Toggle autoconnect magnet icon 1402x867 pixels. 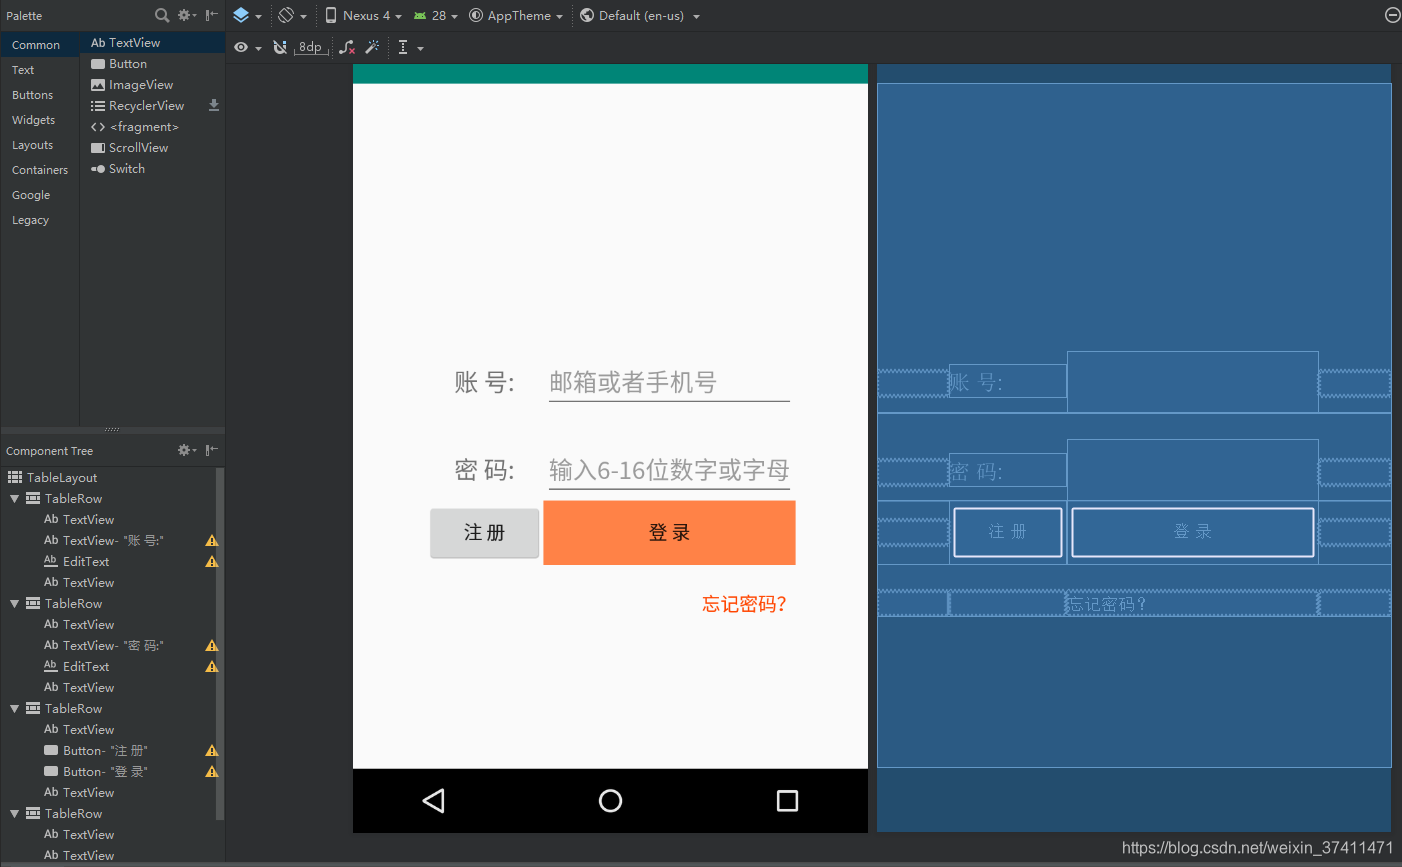280,47
